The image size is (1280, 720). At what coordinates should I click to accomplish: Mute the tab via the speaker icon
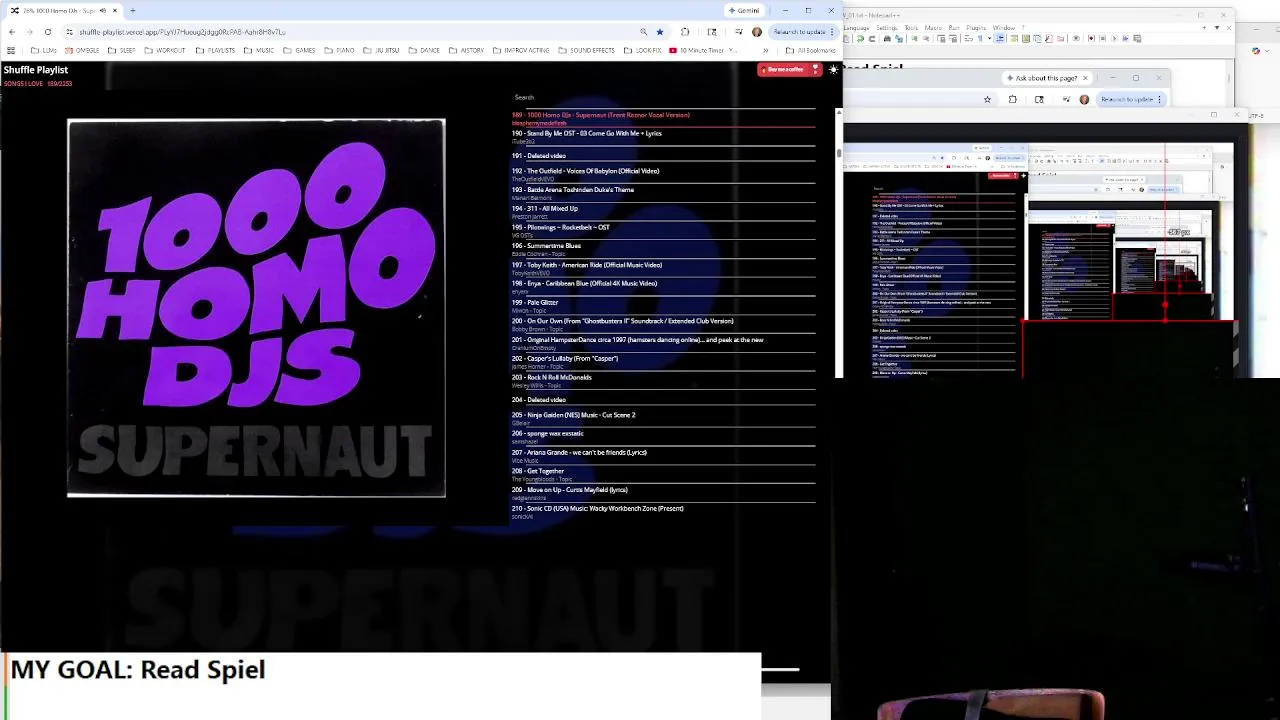point(102,10)
